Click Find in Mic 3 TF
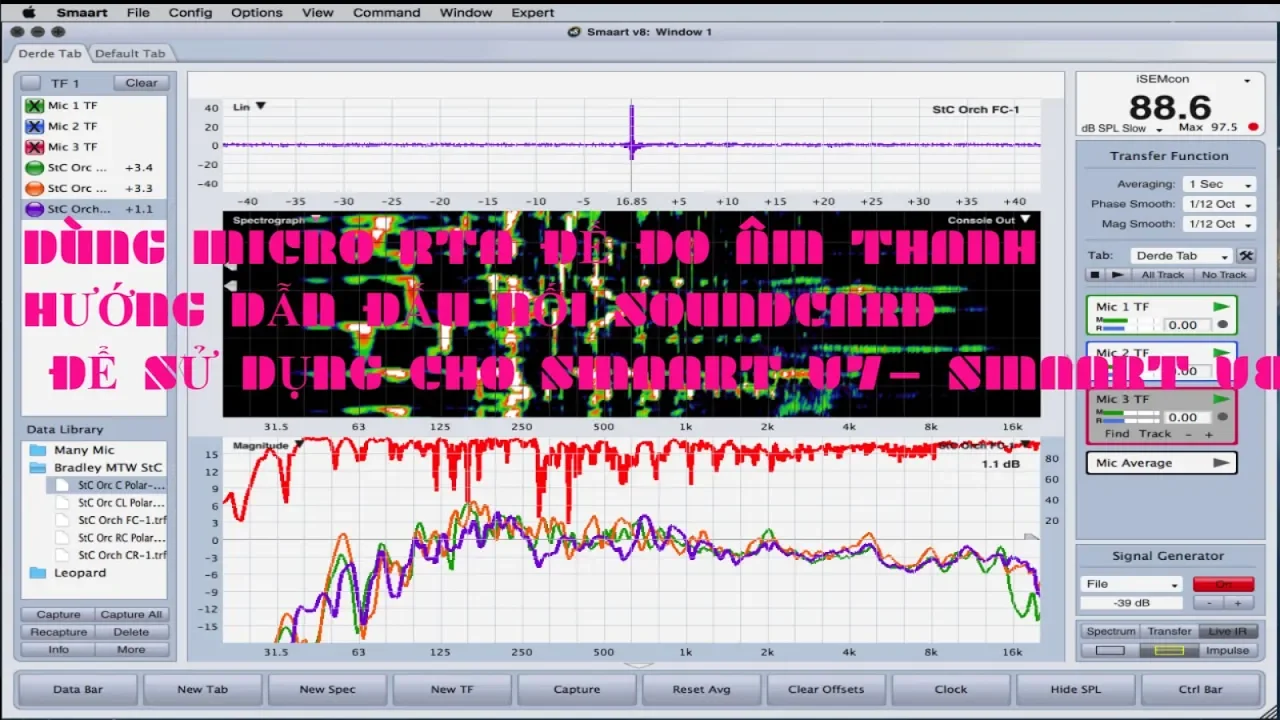The height and width of the screenshot is (720, 1280). coord(1117,434)
